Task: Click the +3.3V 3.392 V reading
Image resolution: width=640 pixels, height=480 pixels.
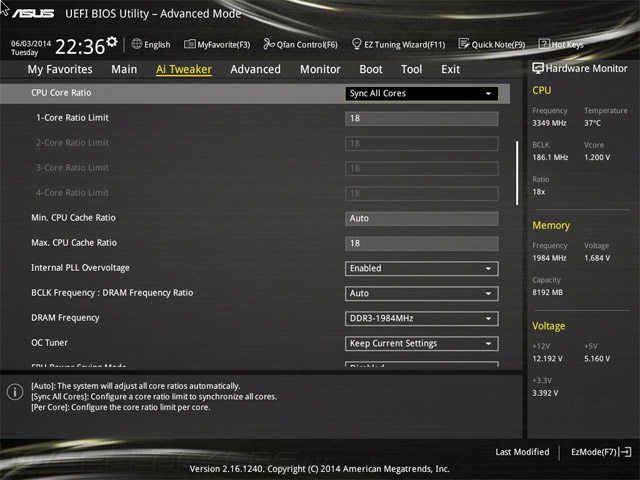Action: (x=545, y=393)
